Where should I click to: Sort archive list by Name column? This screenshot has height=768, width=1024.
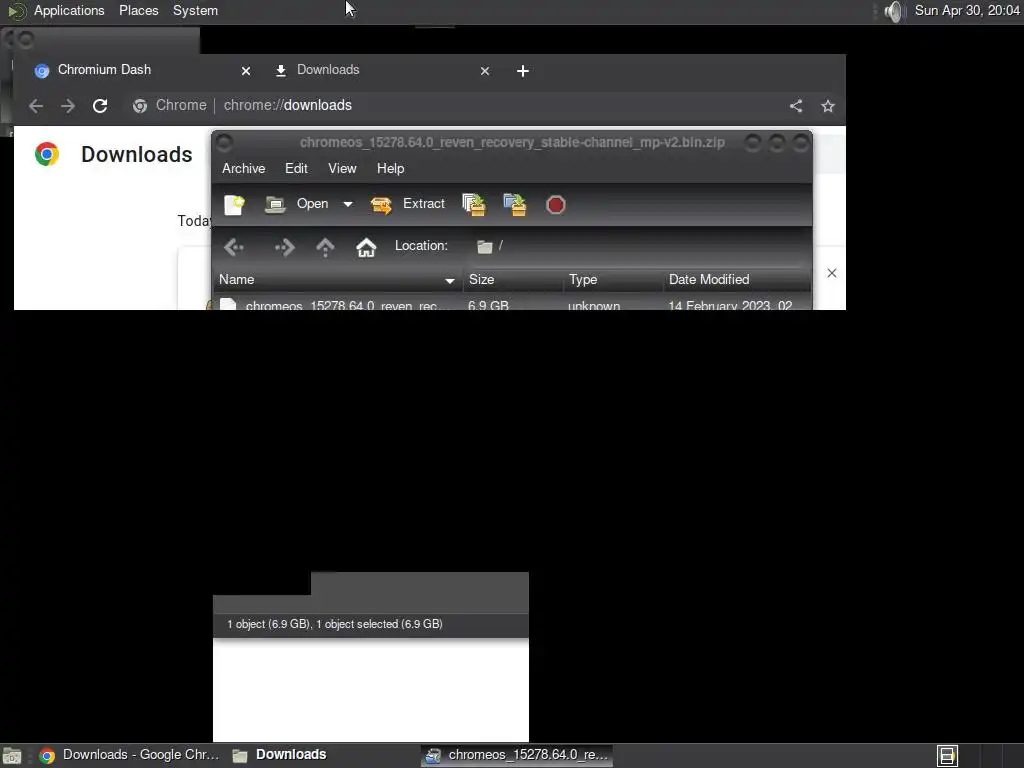tap(338, 280)
